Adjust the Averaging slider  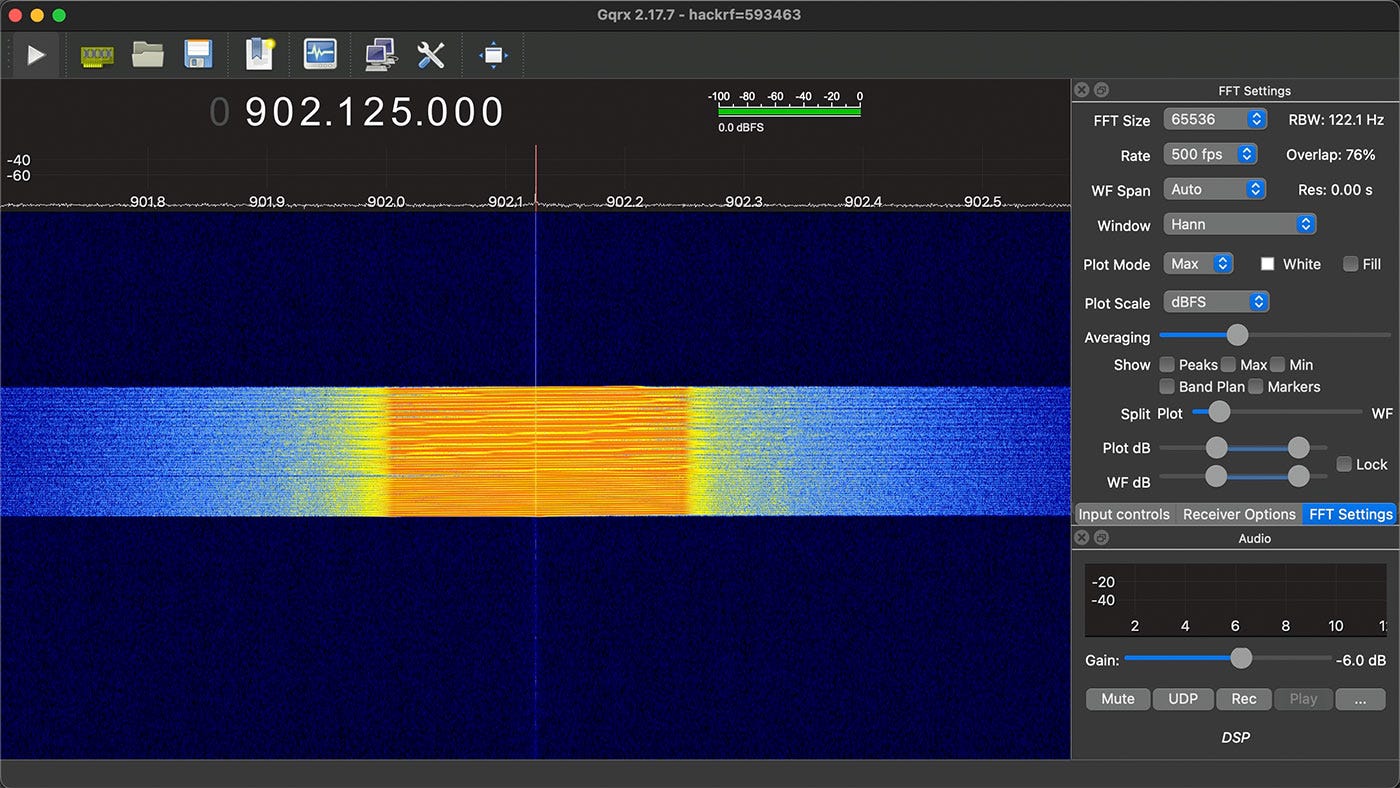coord(1237,335)
